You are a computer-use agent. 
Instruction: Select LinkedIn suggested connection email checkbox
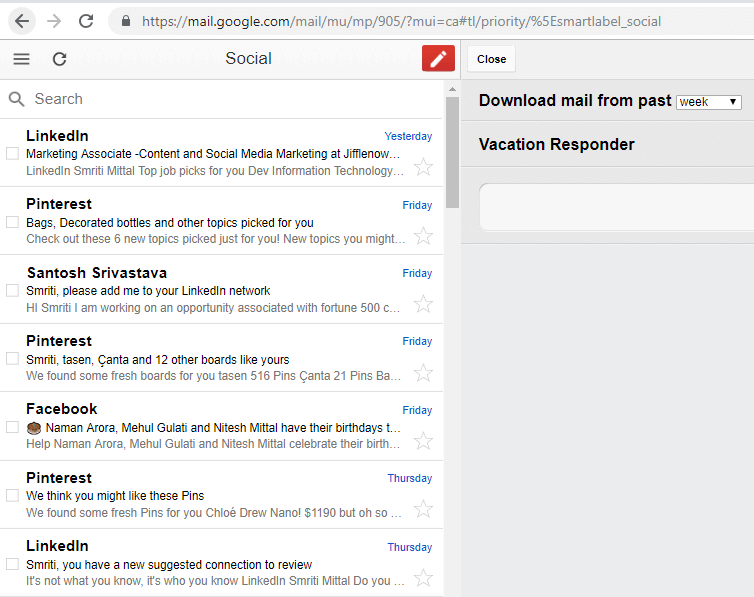tap(13, 564)
